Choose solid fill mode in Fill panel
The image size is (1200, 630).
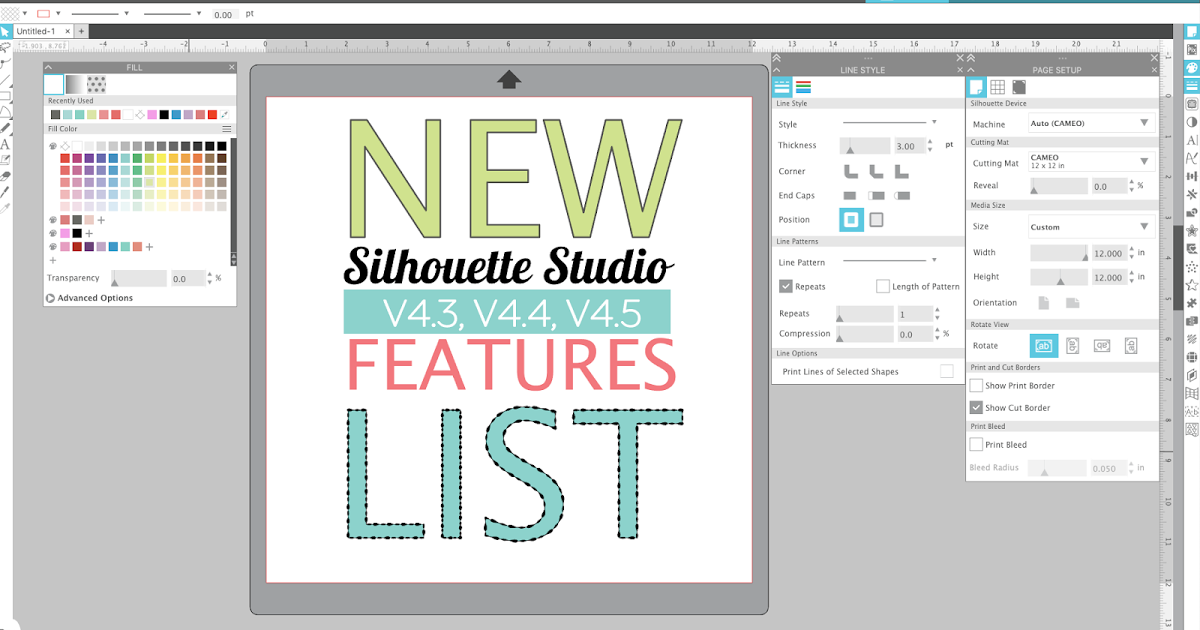54,84
